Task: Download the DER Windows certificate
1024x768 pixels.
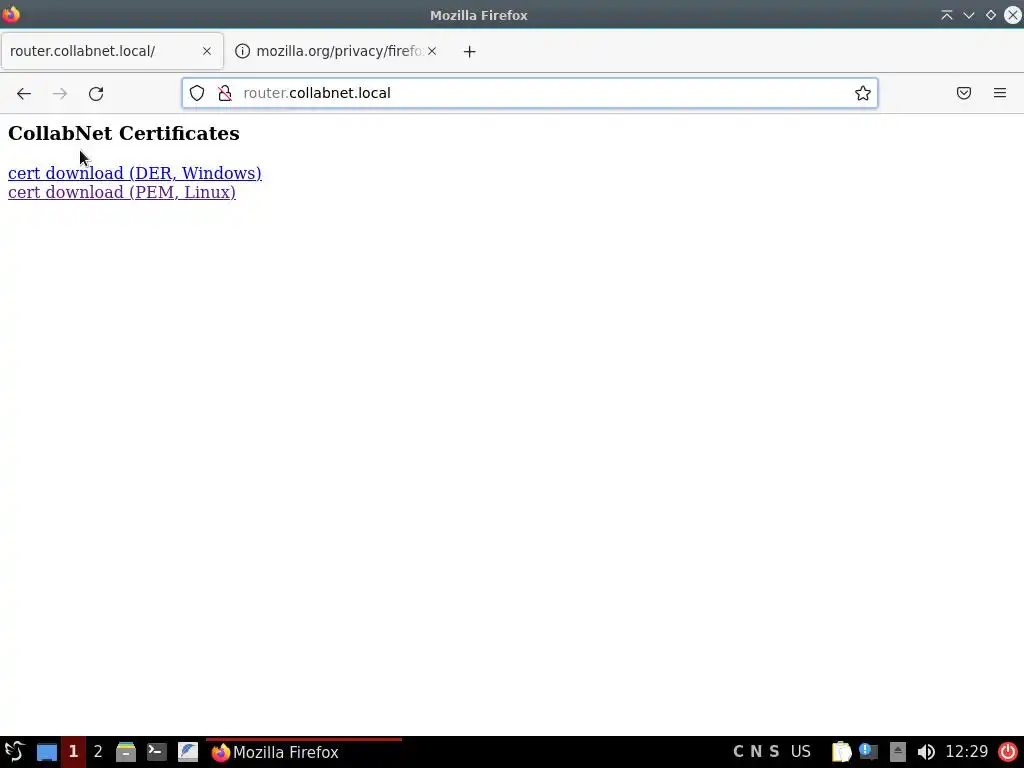Action: point(135,173)
